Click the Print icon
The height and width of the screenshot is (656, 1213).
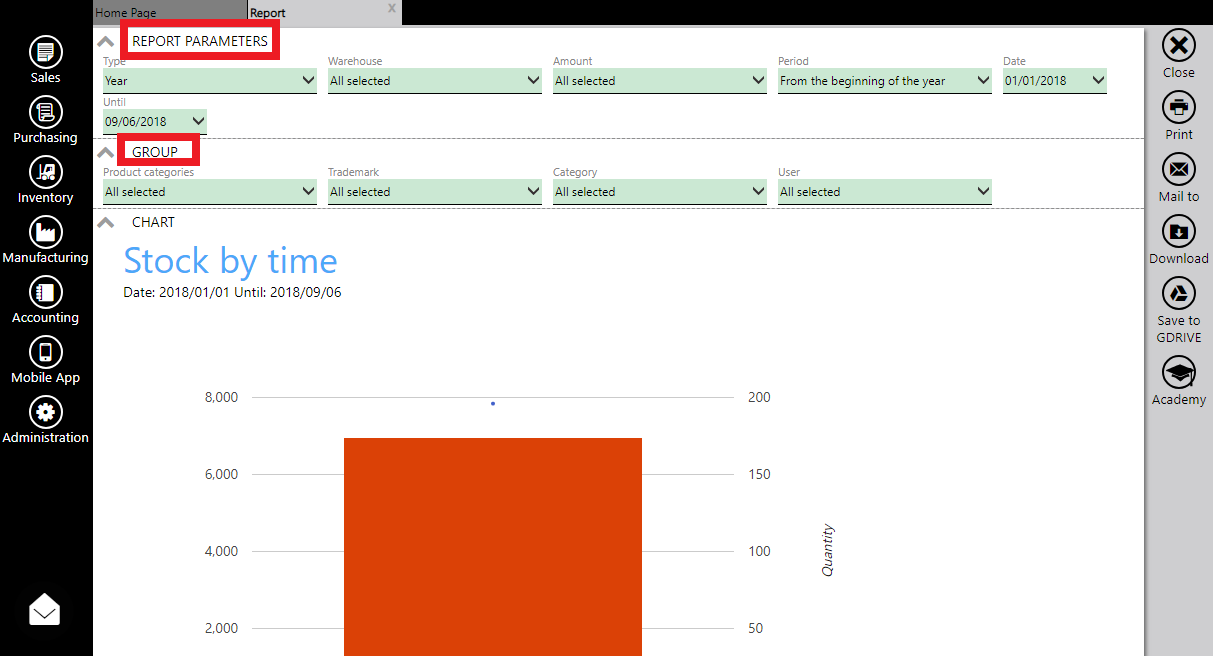[x=1179, y=108]
